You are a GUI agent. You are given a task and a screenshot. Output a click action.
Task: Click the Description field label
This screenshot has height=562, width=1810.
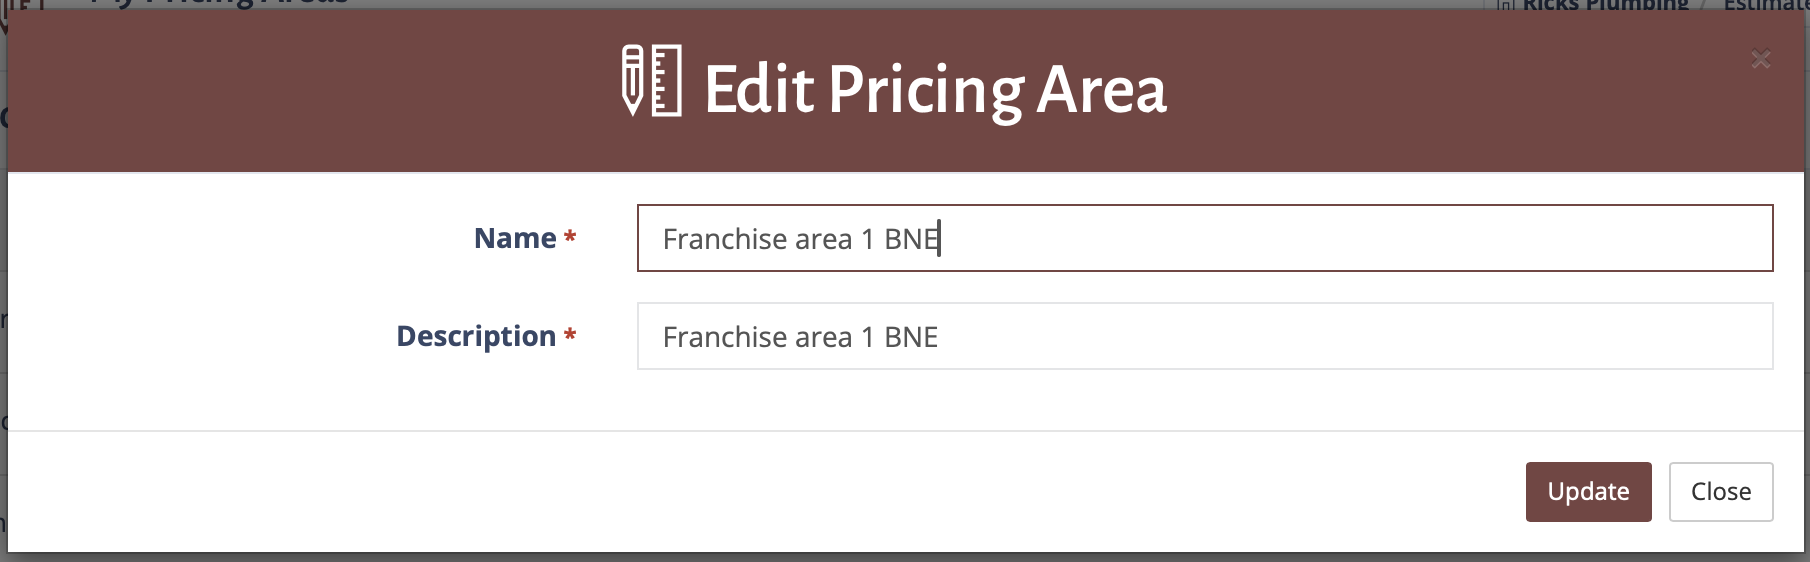(x=476, y=336)
